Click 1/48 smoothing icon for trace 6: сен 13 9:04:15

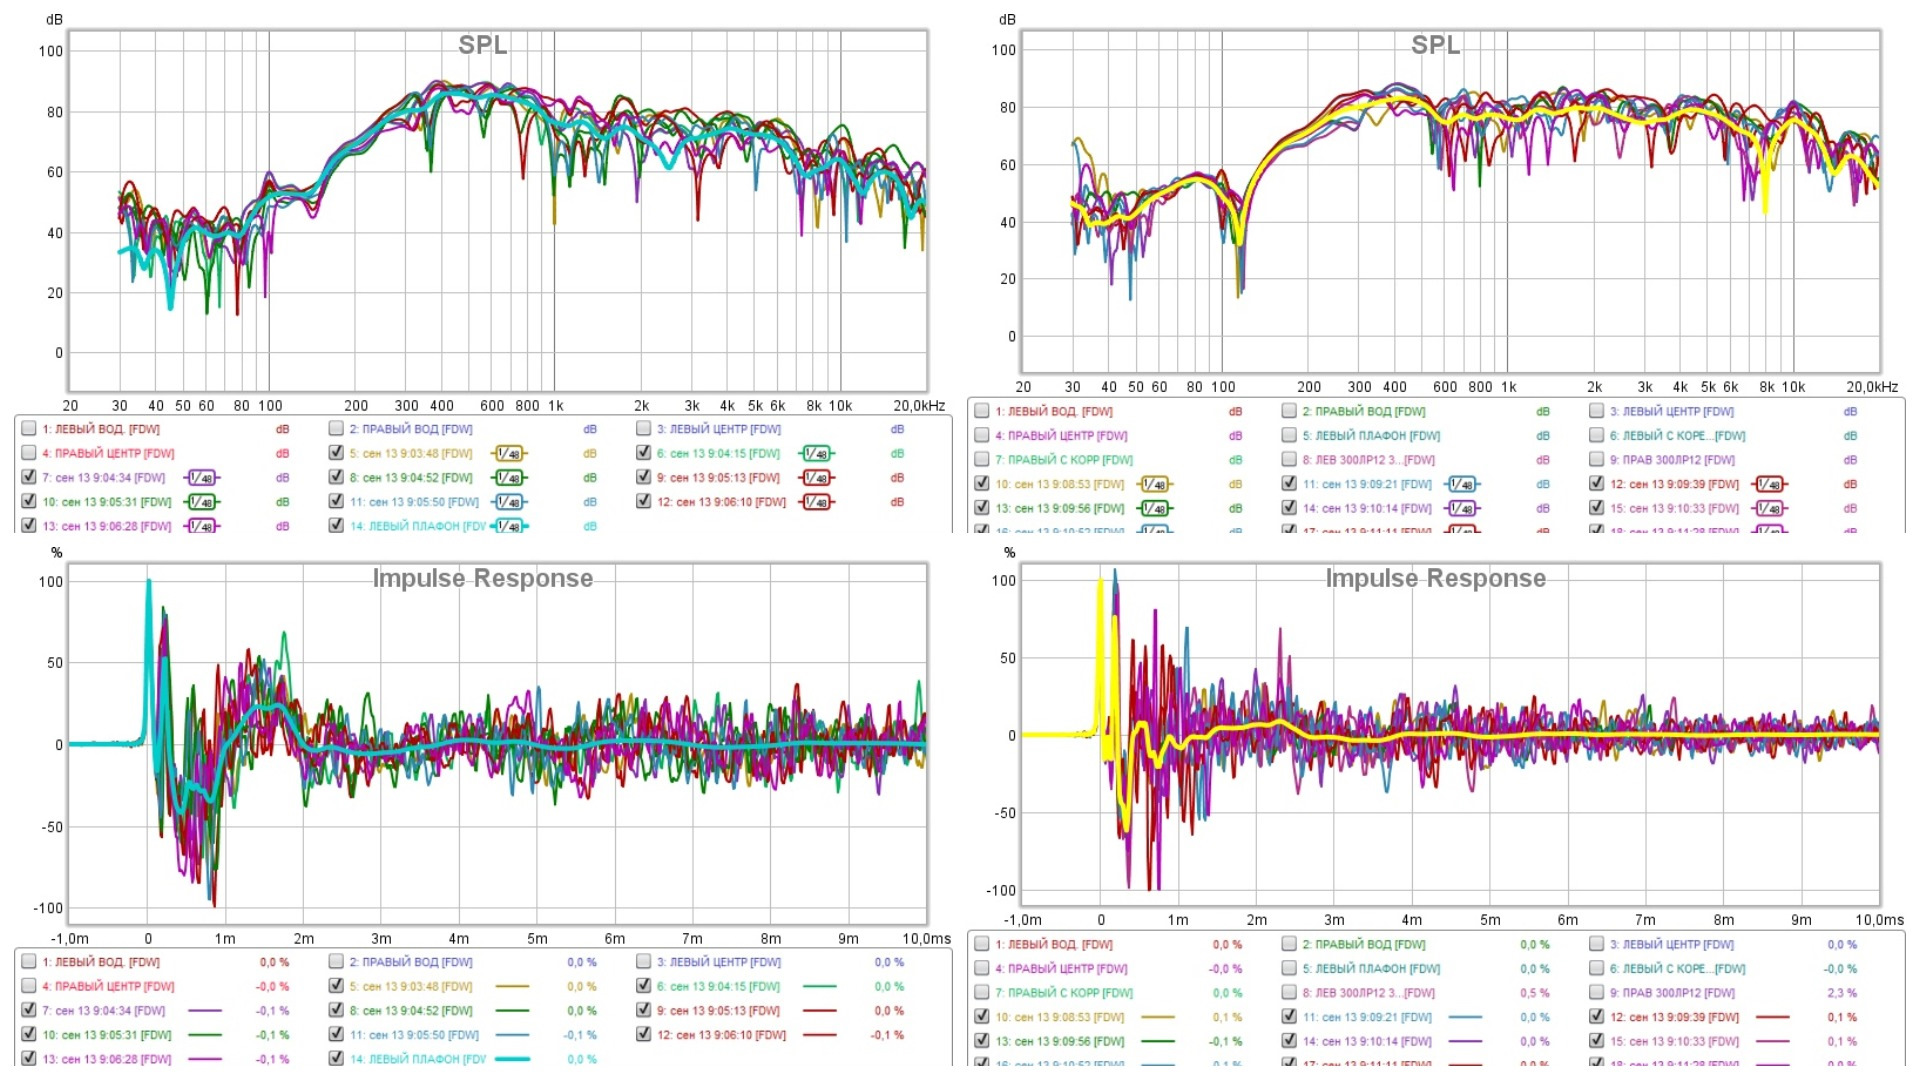816,454
